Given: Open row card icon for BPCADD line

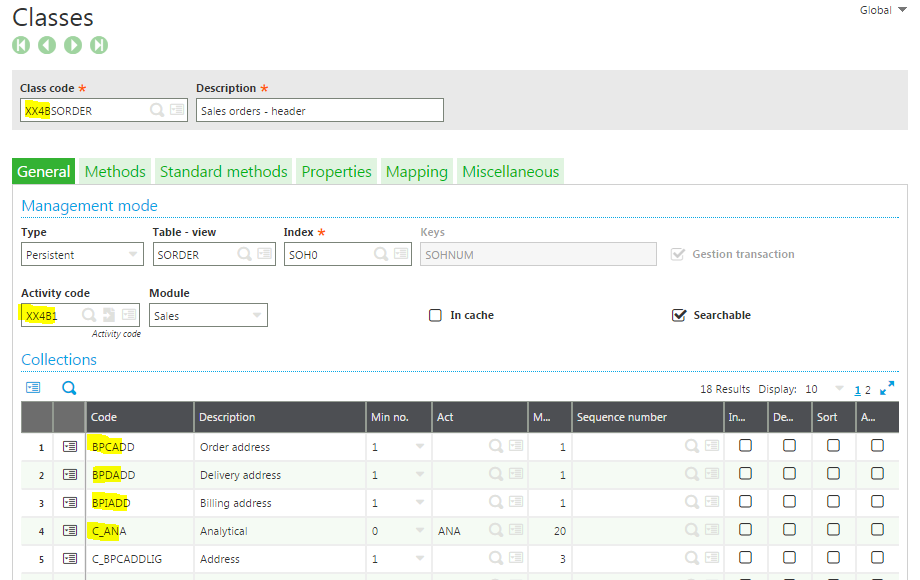Looking at the screenshot, I should pos(70,447).
